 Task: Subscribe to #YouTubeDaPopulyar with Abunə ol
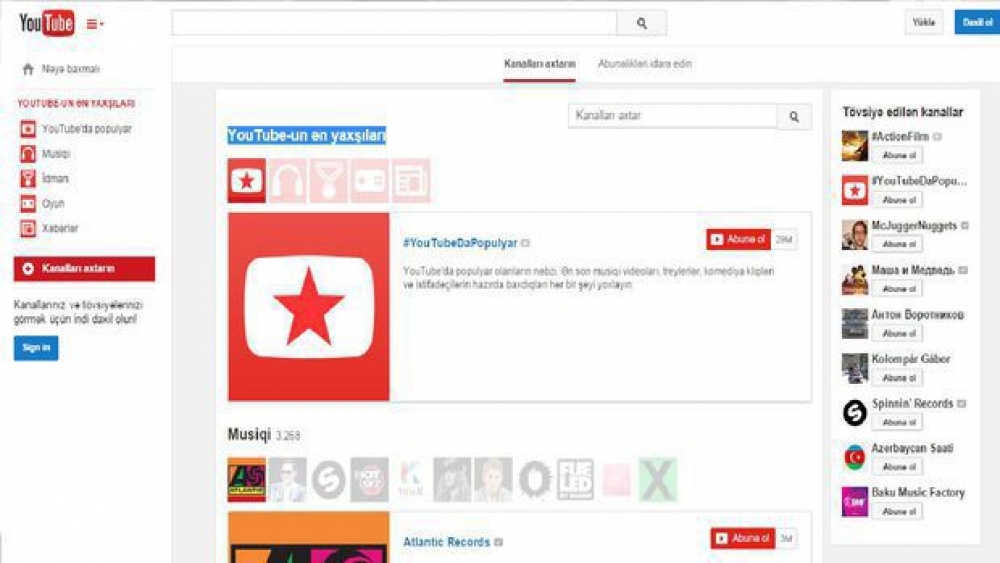pyautogui.click(x=739, y=240)
